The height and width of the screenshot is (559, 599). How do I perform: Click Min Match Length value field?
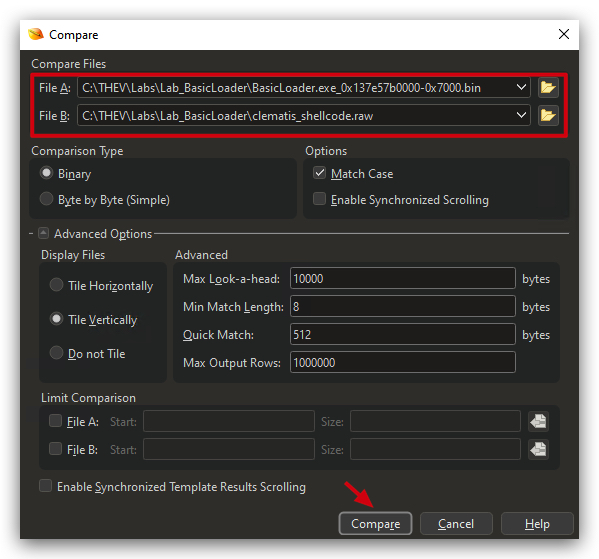point(403,306)
